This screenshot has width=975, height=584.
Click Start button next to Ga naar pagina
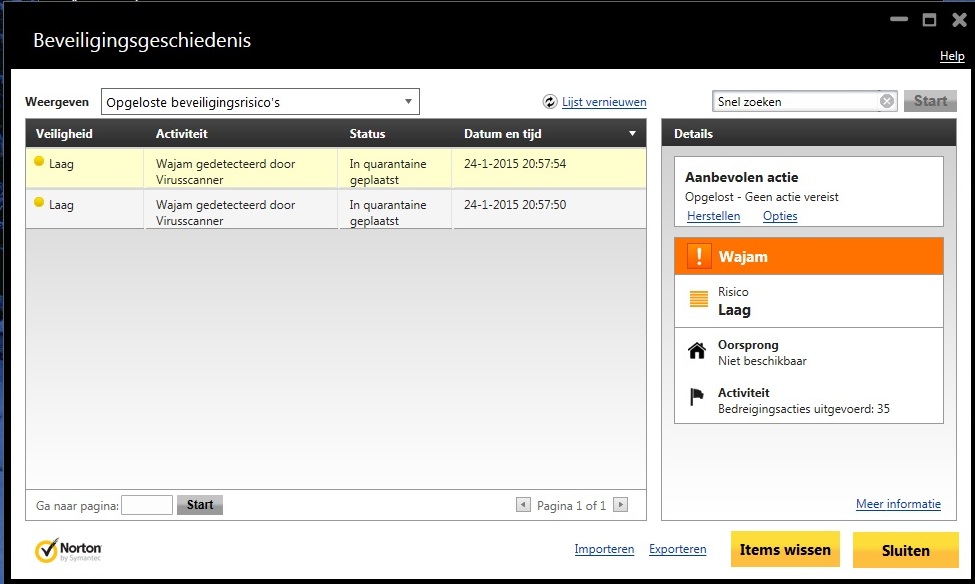pos(200,504)
